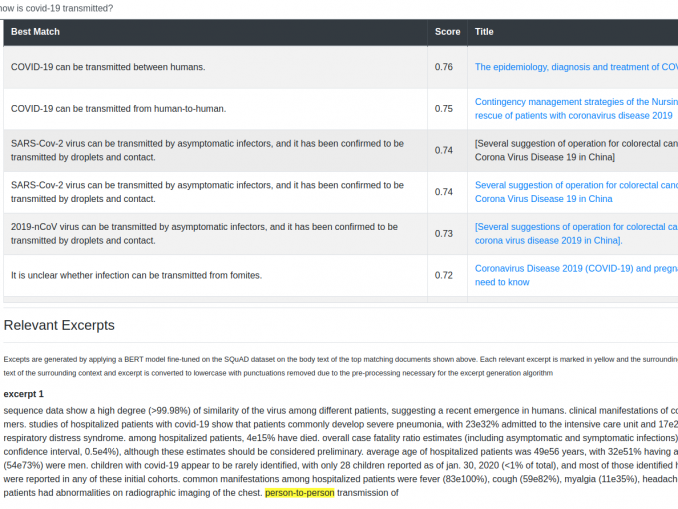Click the 0.73 score cell
Image resolution: width=678 pixels, height=509 pixels.
click(444, 233)
